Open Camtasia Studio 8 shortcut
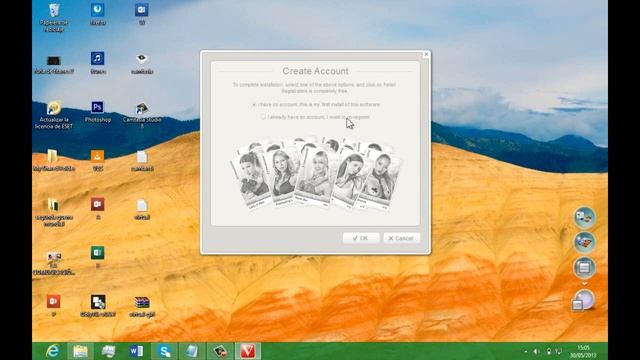This screenshot has width=640, height=360. pyautogui.click(x=142, y=115)
